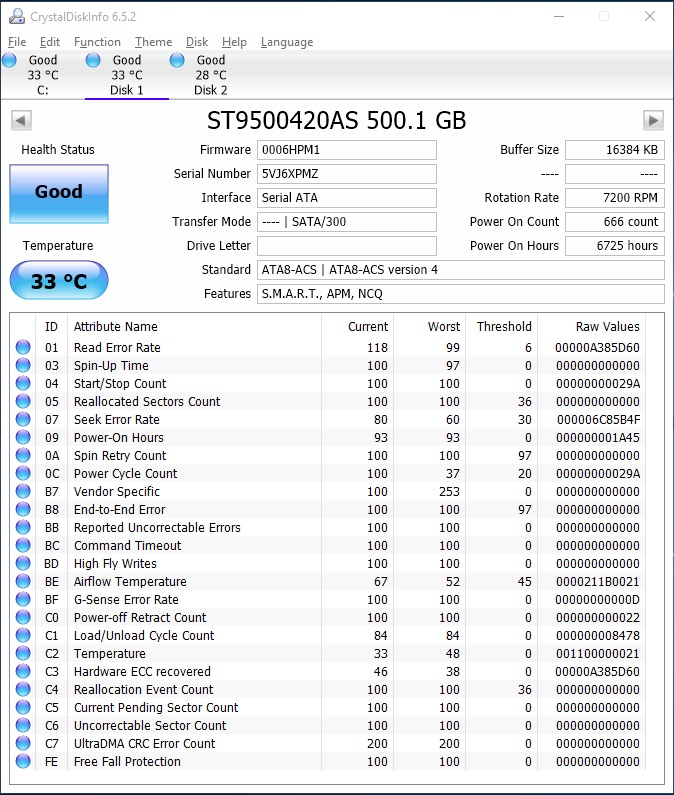Select the Temperature attribute row name

pyautogui.click(x=110, y=654)
